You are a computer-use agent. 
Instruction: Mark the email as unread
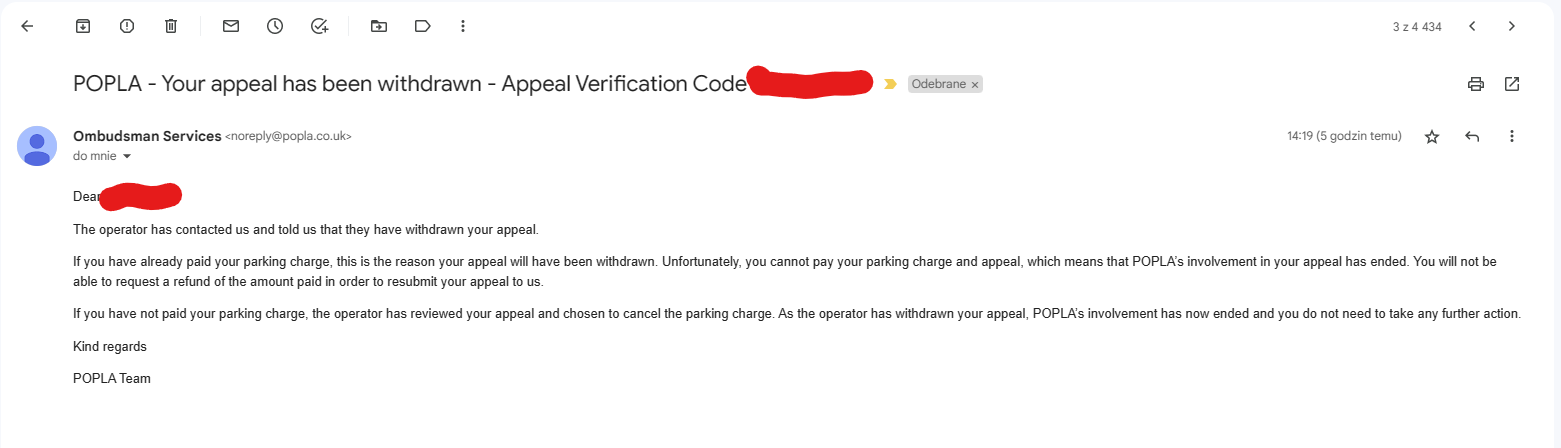231,27
